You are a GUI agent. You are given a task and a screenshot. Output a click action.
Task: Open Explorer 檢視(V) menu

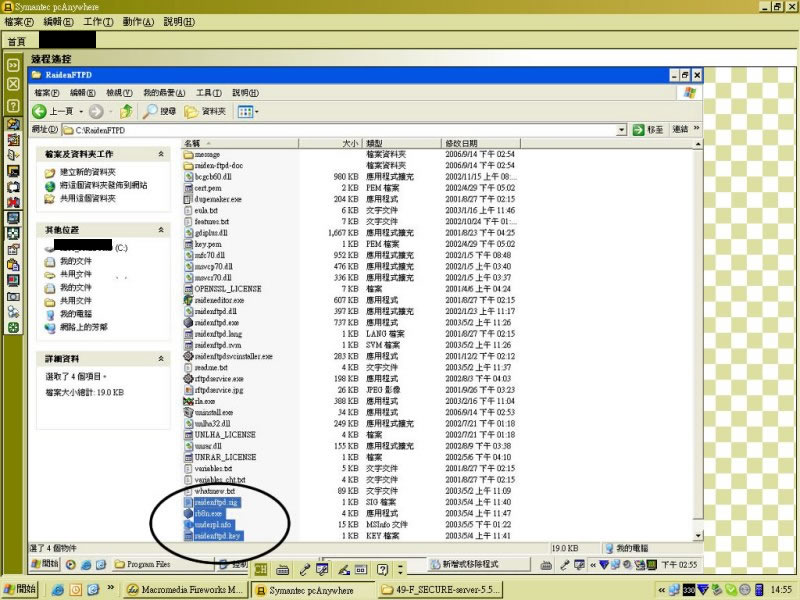pyautogui.click(x=119, y=93)
